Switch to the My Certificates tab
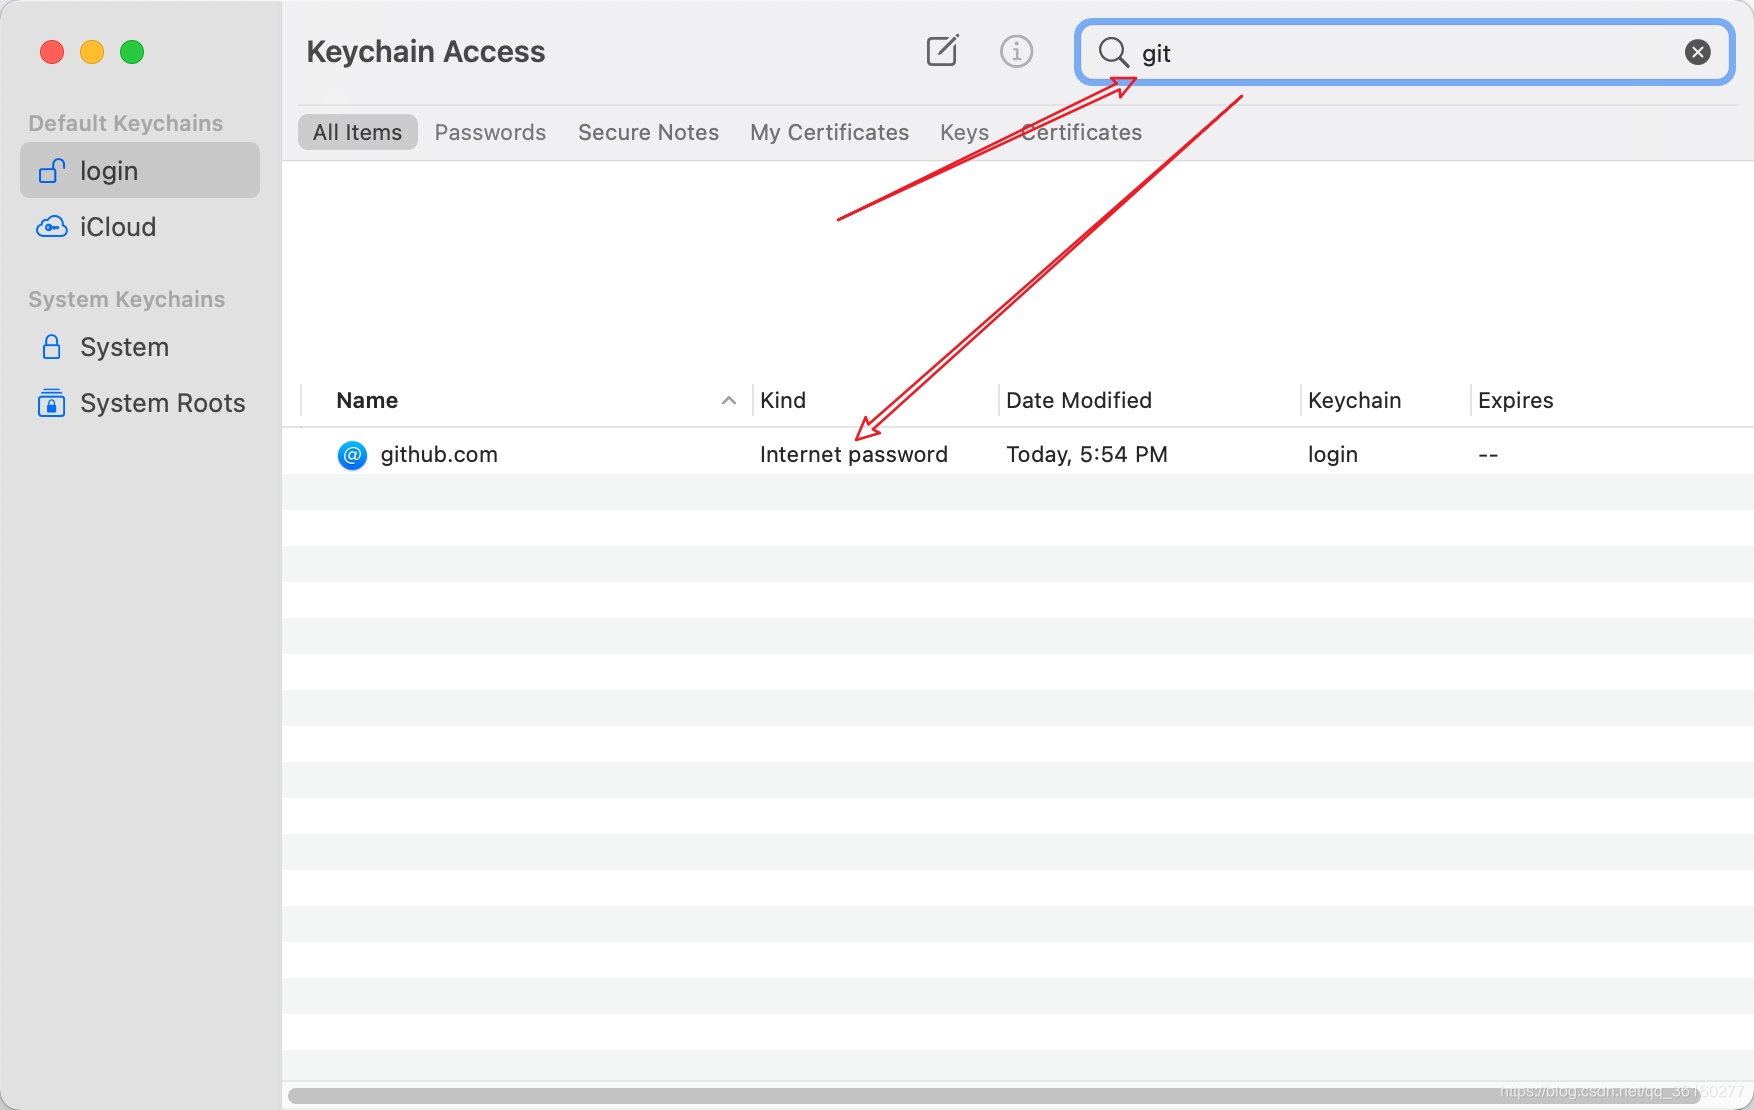This screenshot has height=1110, width=1754. click(x=829, y=132)
